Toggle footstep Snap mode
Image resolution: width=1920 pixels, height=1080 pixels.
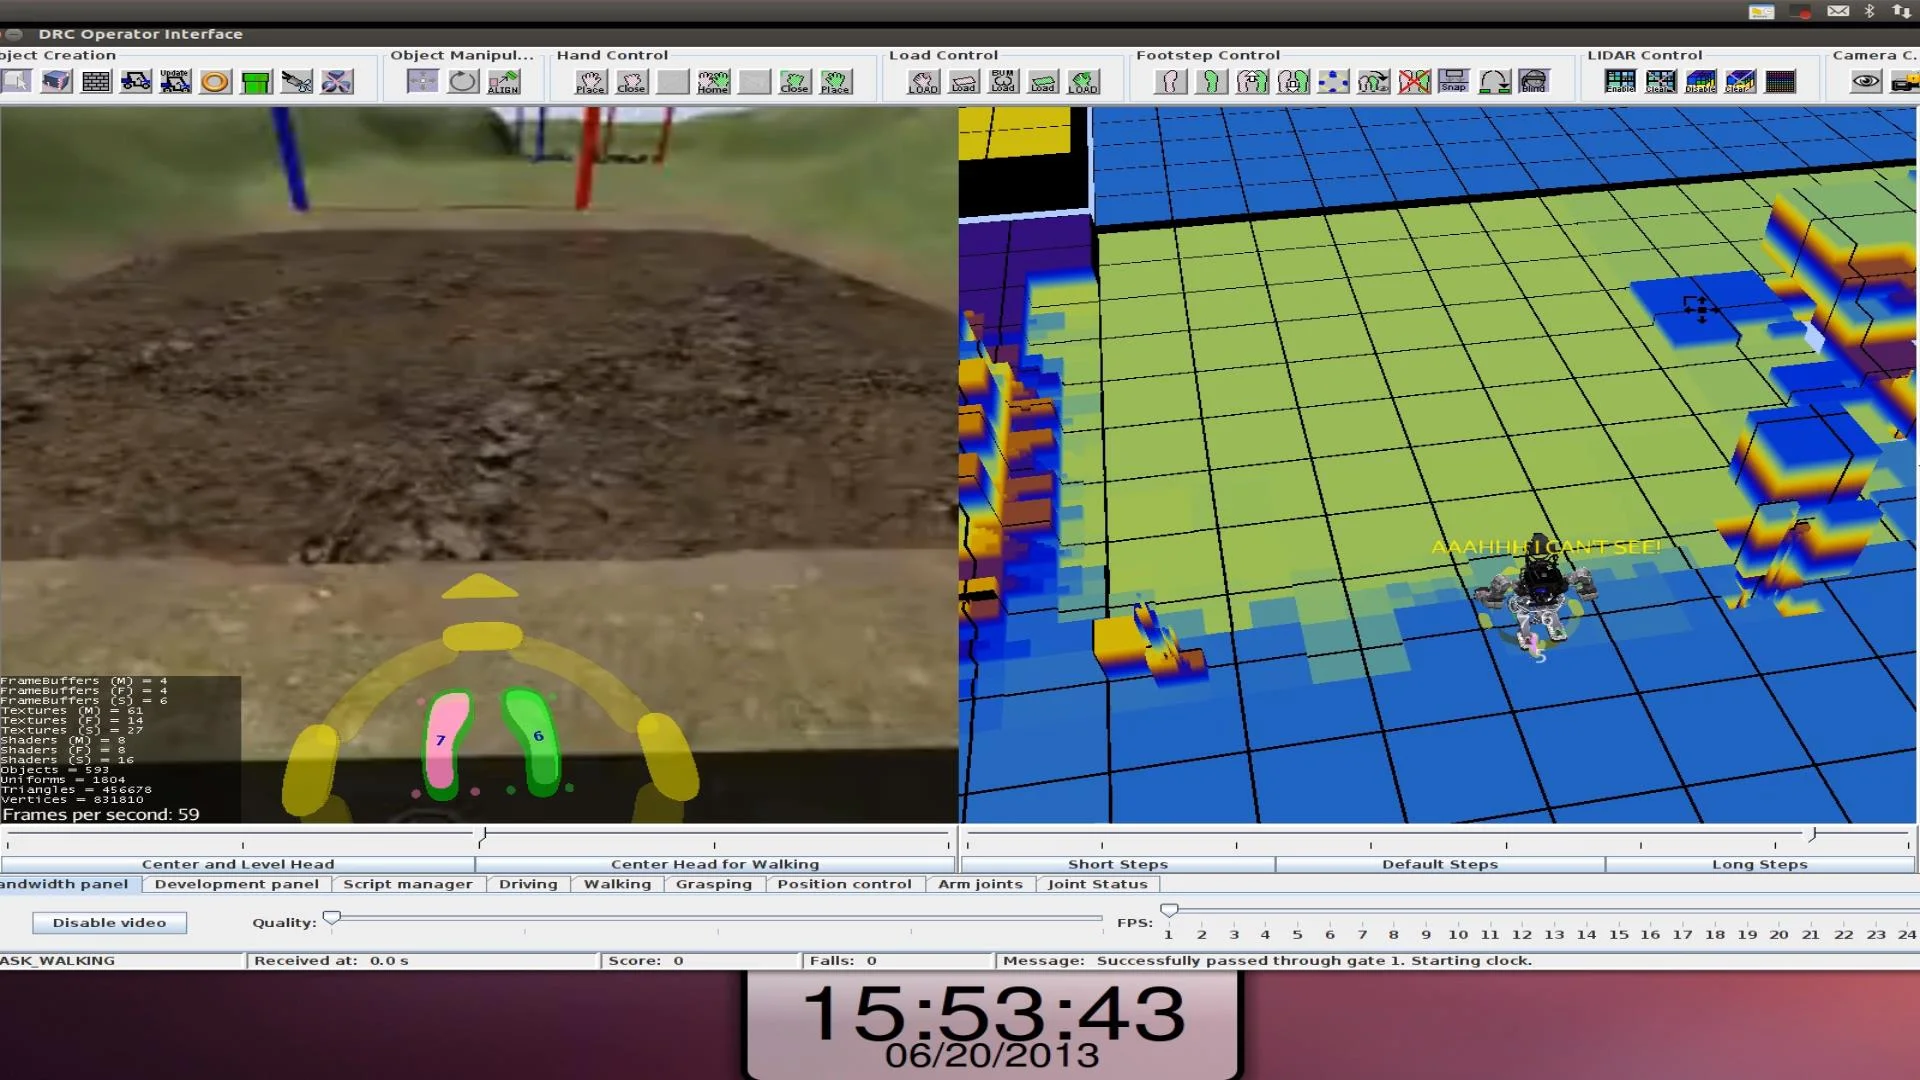pyautogui.click(x=1454, y=81)
